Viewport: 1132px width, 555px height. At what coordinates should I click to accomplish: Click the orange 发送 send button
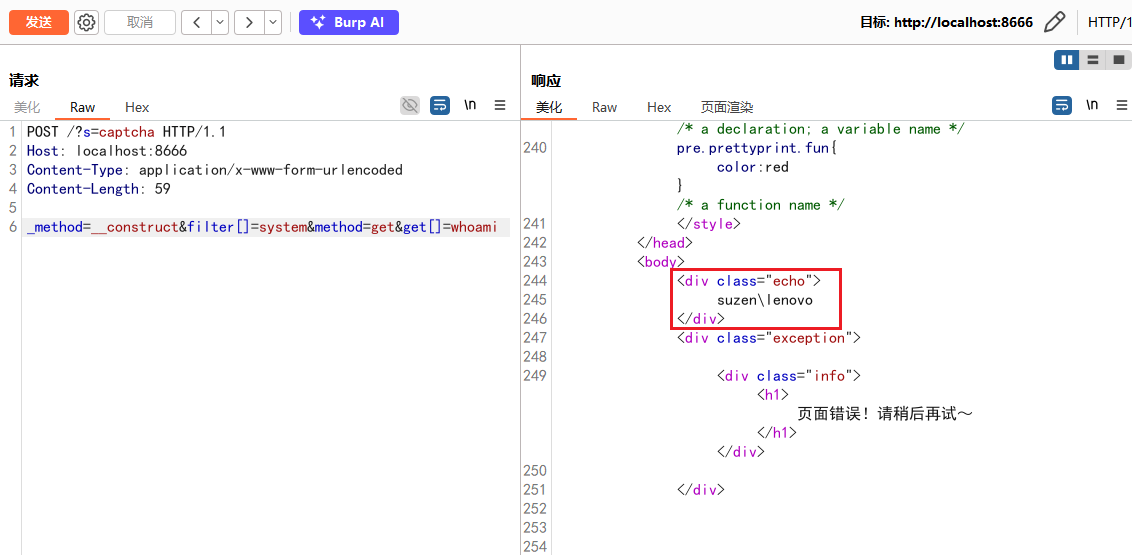(39, 22)
